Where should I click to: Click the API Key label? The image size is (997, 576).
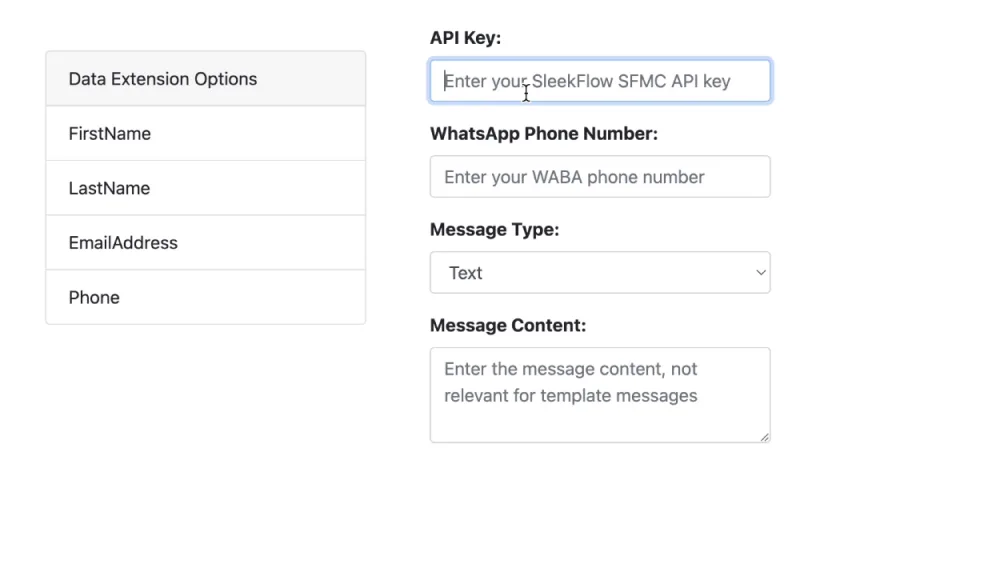[x=465, y=37]
